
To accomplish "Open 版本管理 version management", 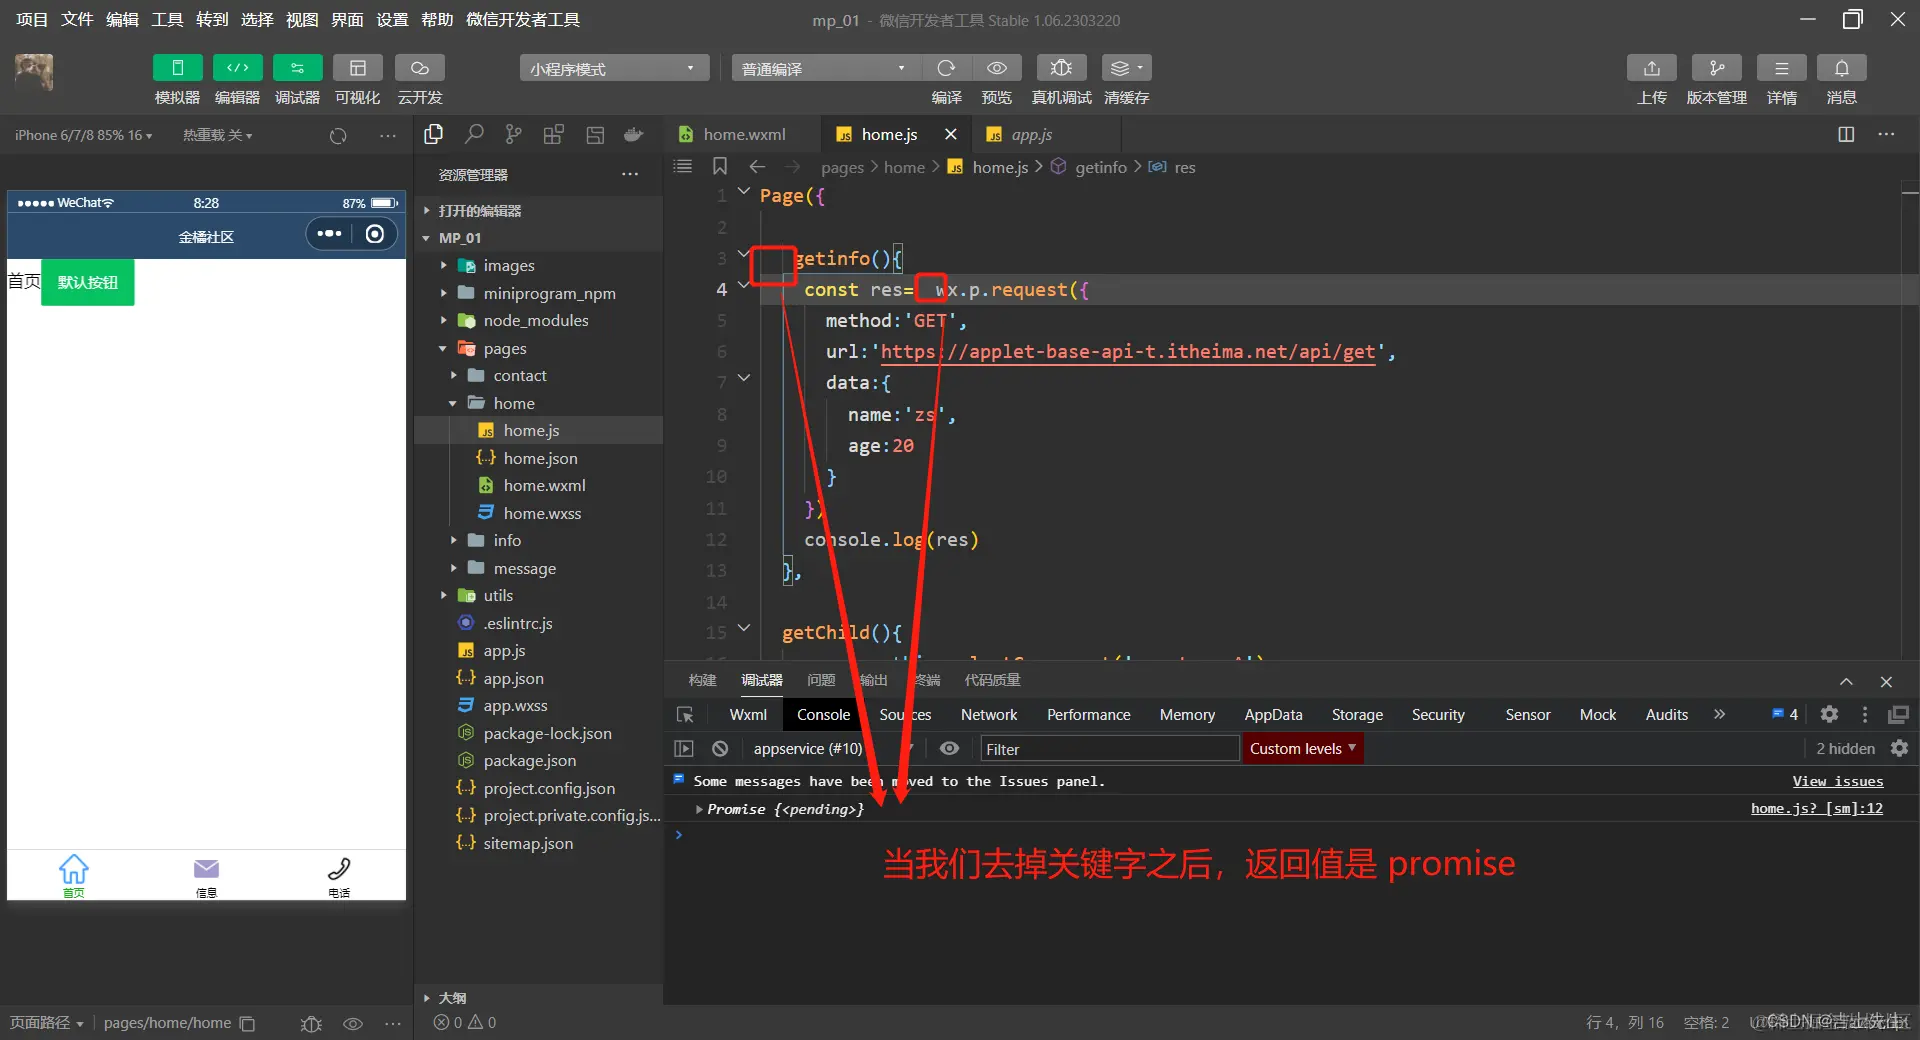I will click(1716, 67).
